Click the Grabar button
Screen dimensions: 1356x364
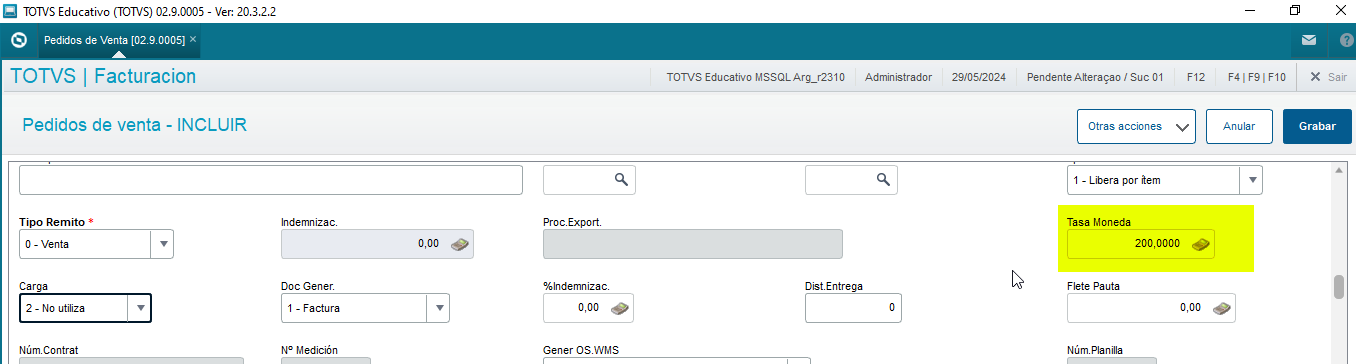1317,127
